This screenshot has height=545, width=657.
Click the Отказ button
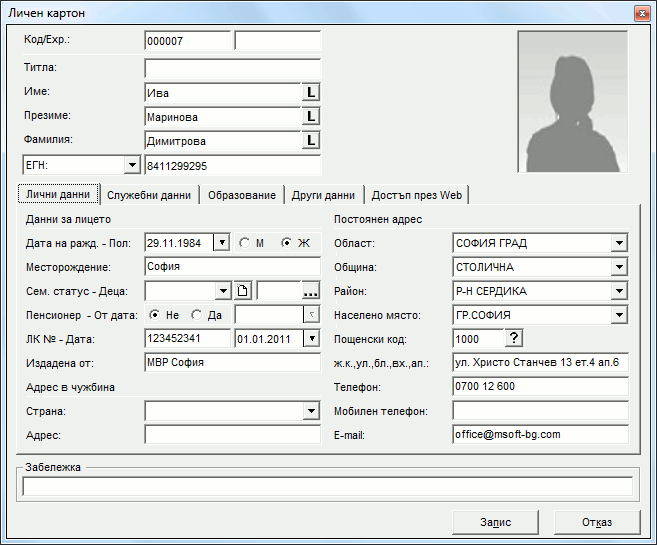pyautogui.click(x=597, y=522)
